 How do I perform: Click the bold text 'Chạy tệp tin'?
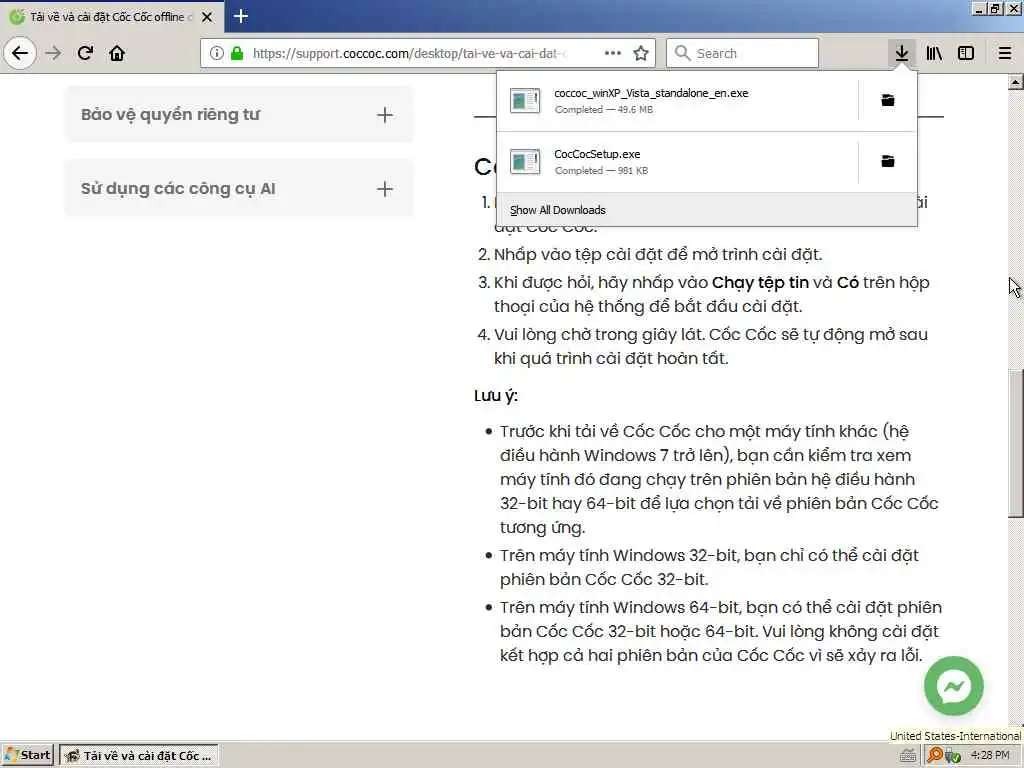point(760,283)
